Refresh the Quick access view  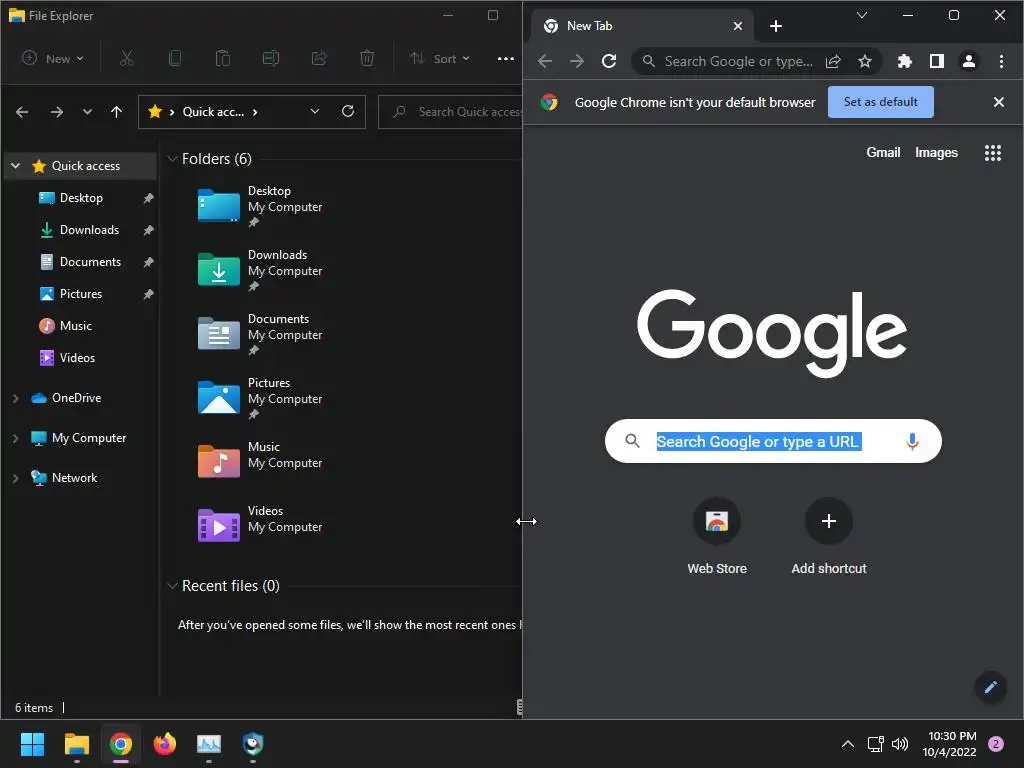coord(348,112)
